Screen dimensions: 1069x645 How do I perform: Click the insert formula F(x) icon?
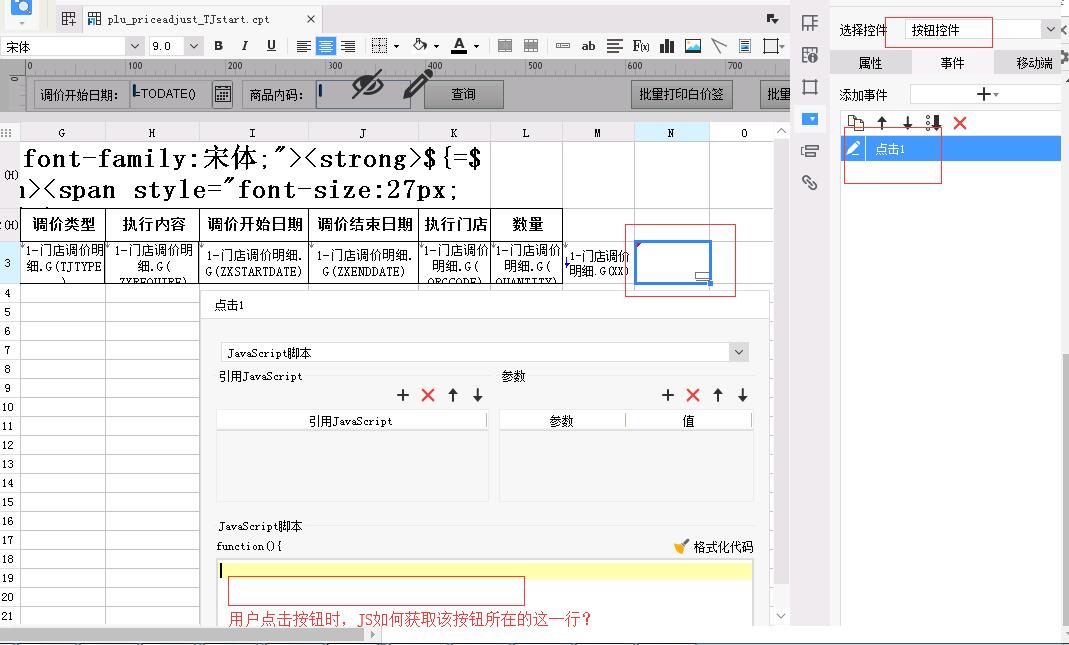click(x=641, y=46)
